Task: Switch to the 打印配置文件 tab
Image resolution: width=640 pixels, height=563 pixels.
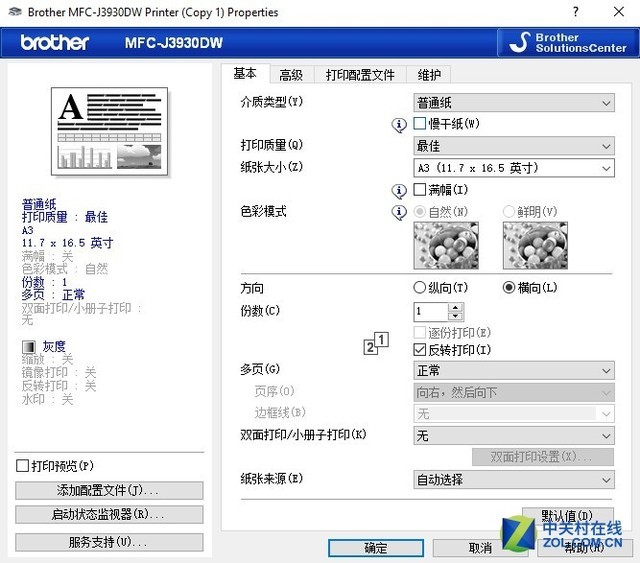Action: pyautogui.click(x=360, y=75)
